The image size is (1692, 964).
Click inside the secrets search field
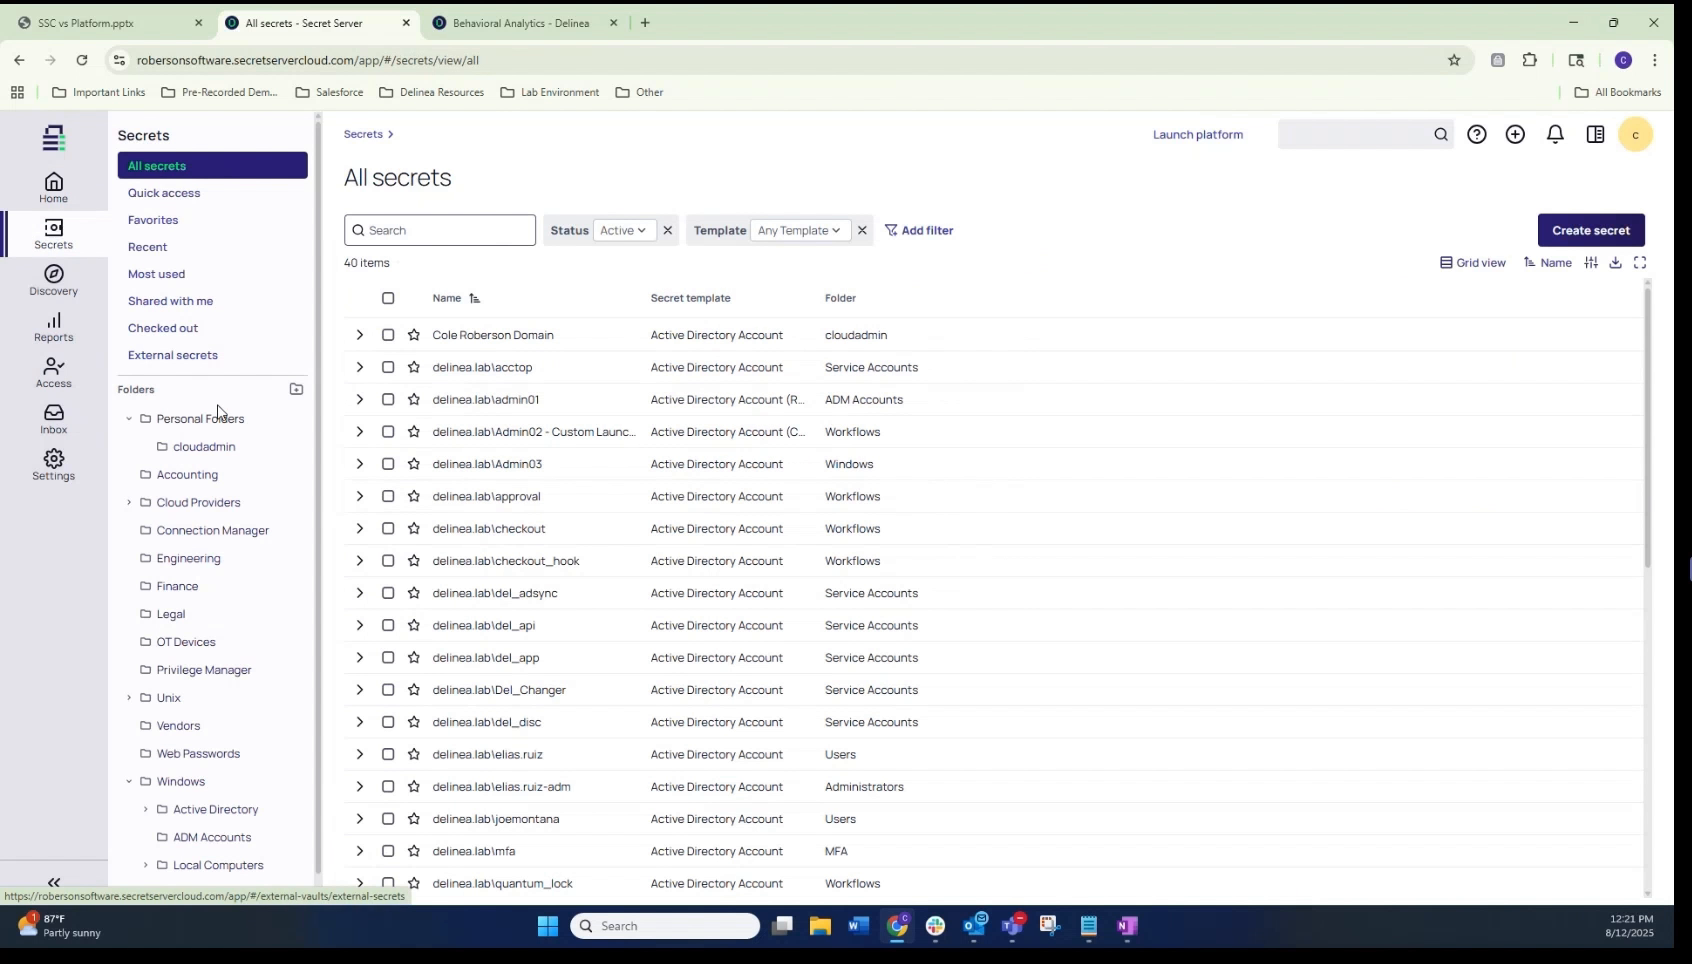[440, 230]
